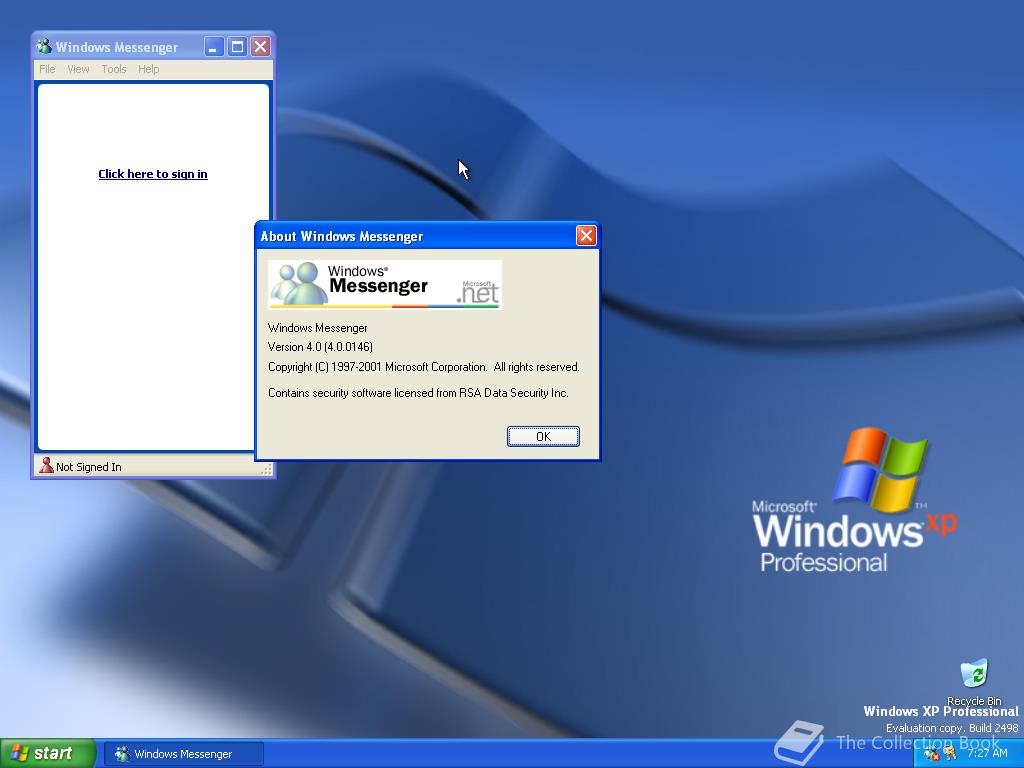
Task: Click the 'Version 4.0 (4.0.0146)' text
Action: [320, 347]
